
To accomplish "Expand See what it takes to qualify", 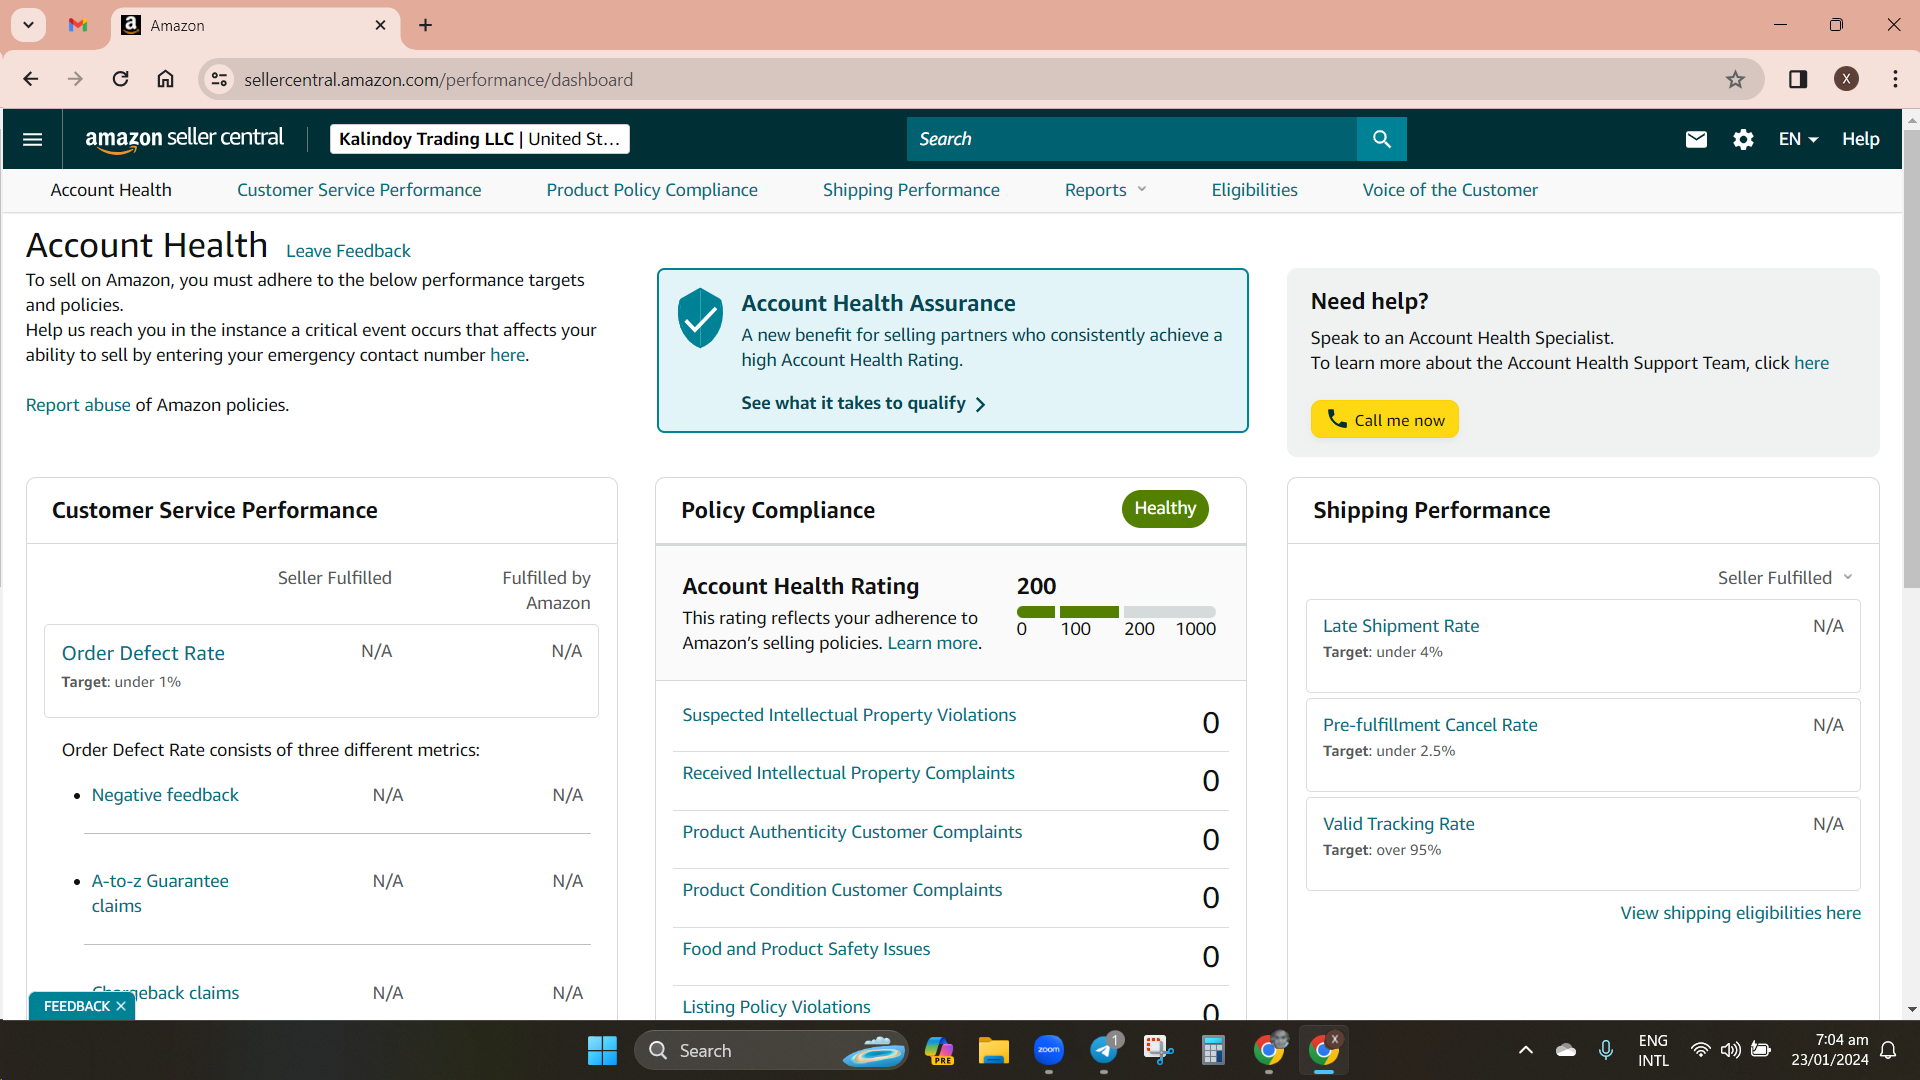I will point(863,403).
